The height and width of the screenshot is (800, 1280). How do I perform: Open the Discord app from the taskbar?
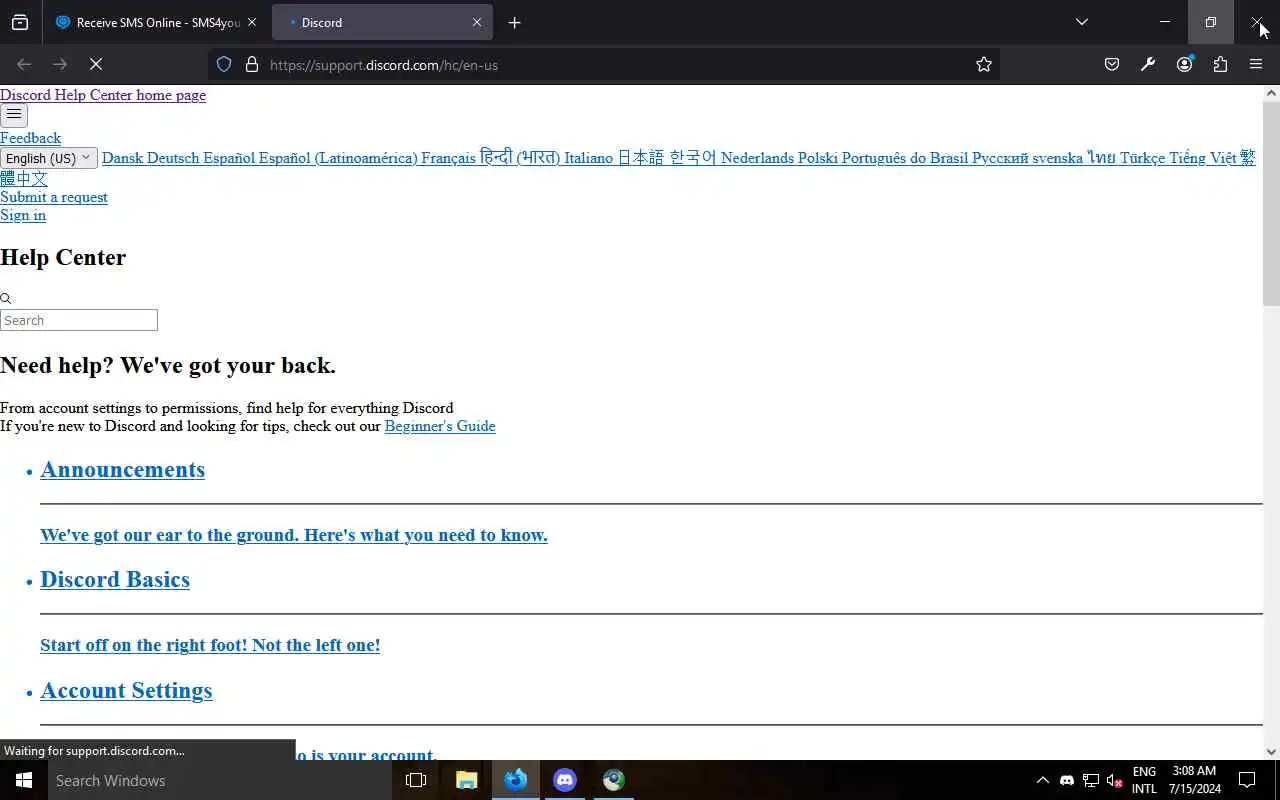click(x=565, y=780)
